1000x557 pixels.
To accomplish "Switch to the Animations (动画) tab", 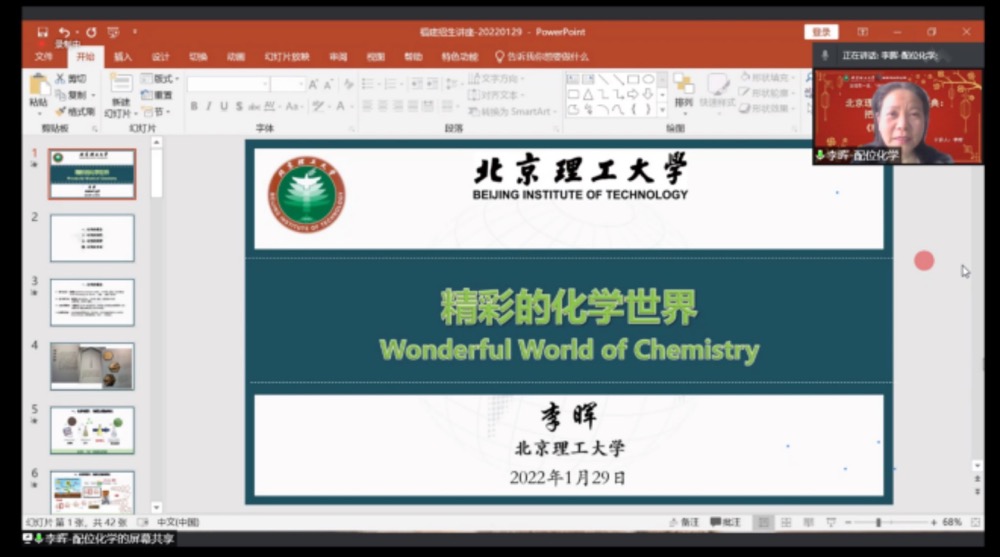I will 235,57.
